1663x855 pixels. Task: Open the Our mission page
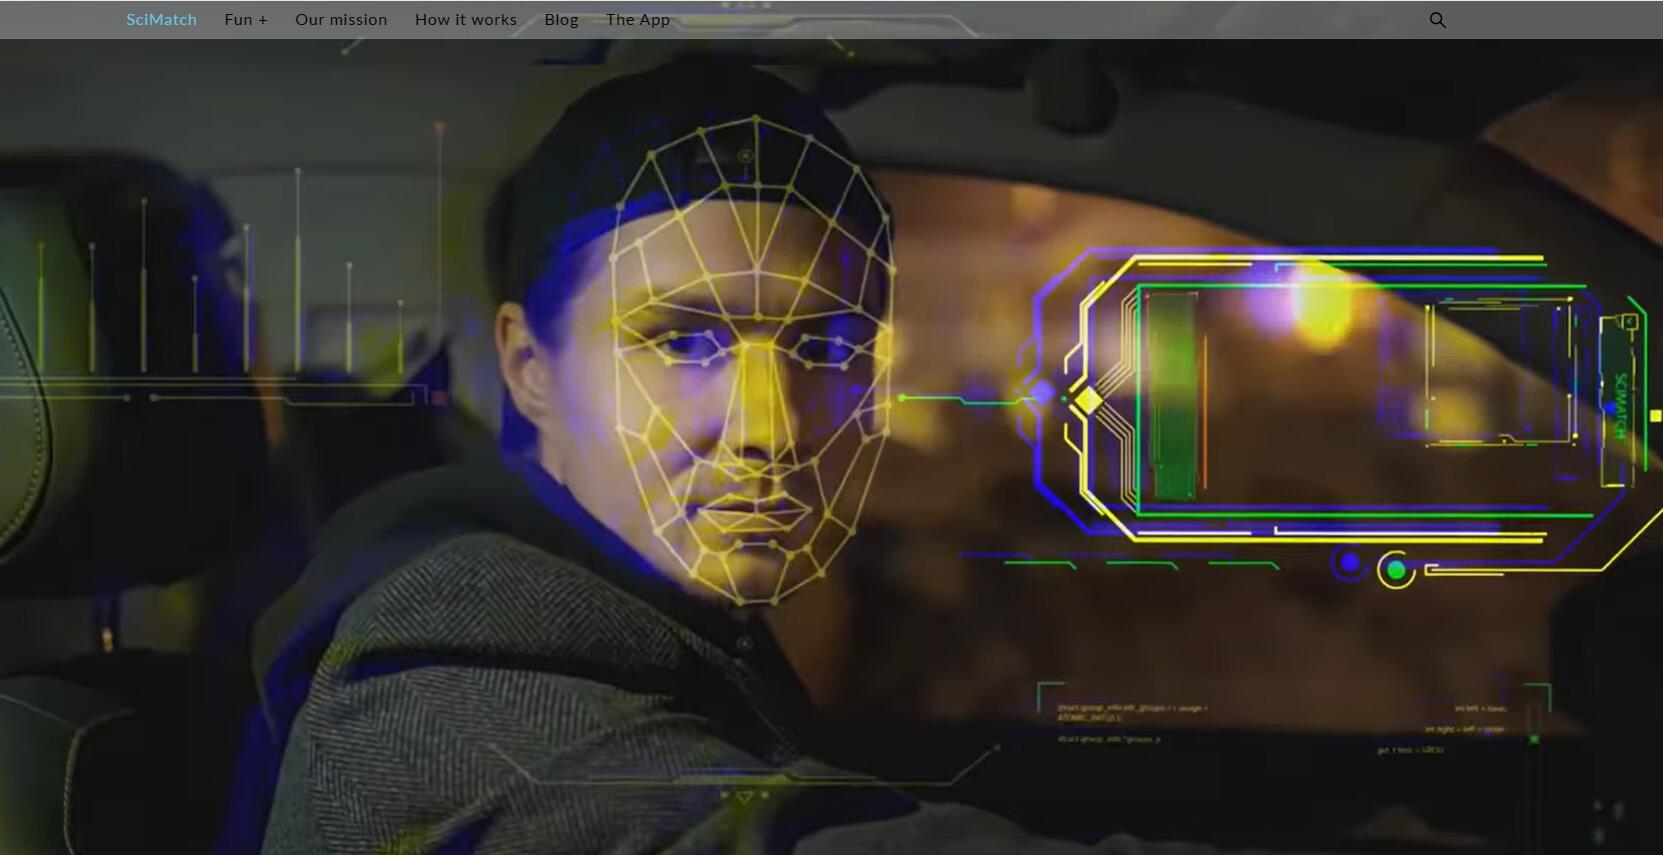341,20
